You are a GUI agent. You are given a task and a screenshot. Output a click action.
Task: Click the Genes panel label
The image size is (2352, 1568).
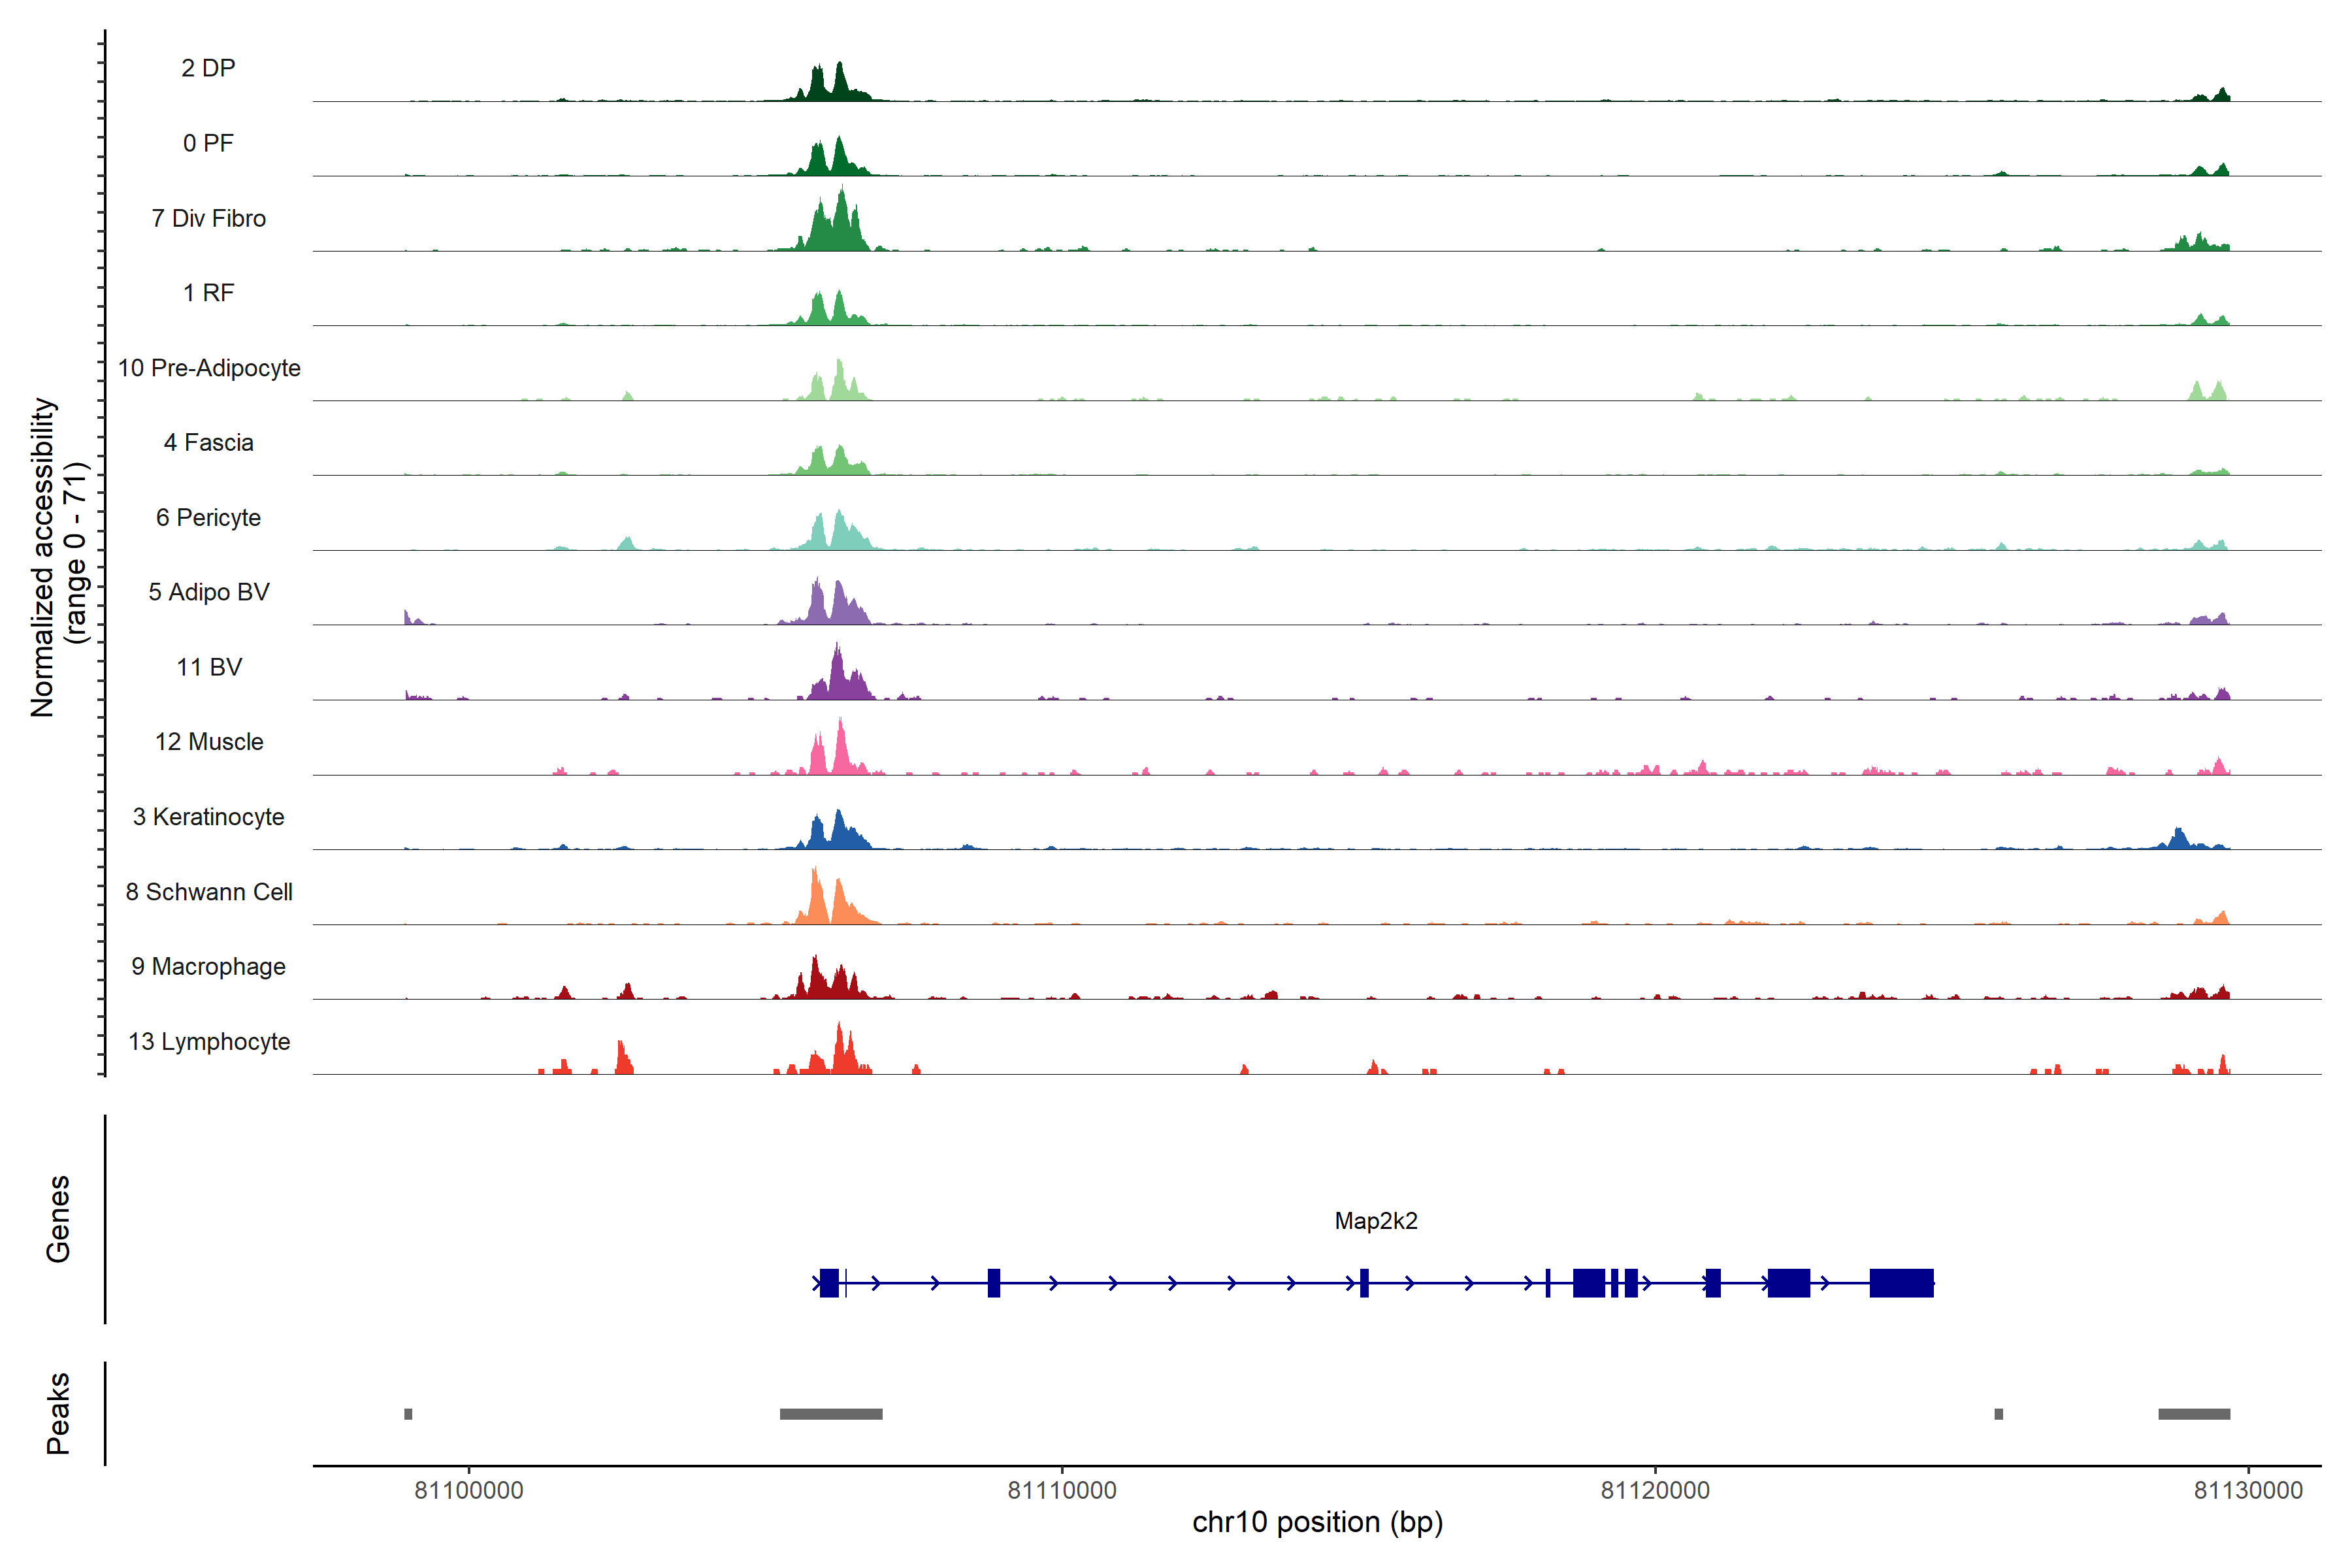[58, 1219]
